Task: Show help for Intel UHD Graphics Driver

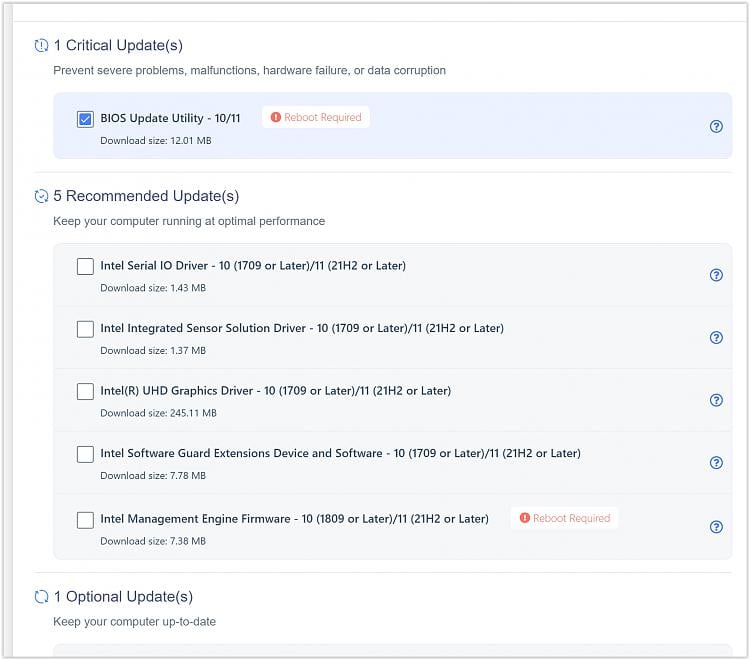Action: 716,400
